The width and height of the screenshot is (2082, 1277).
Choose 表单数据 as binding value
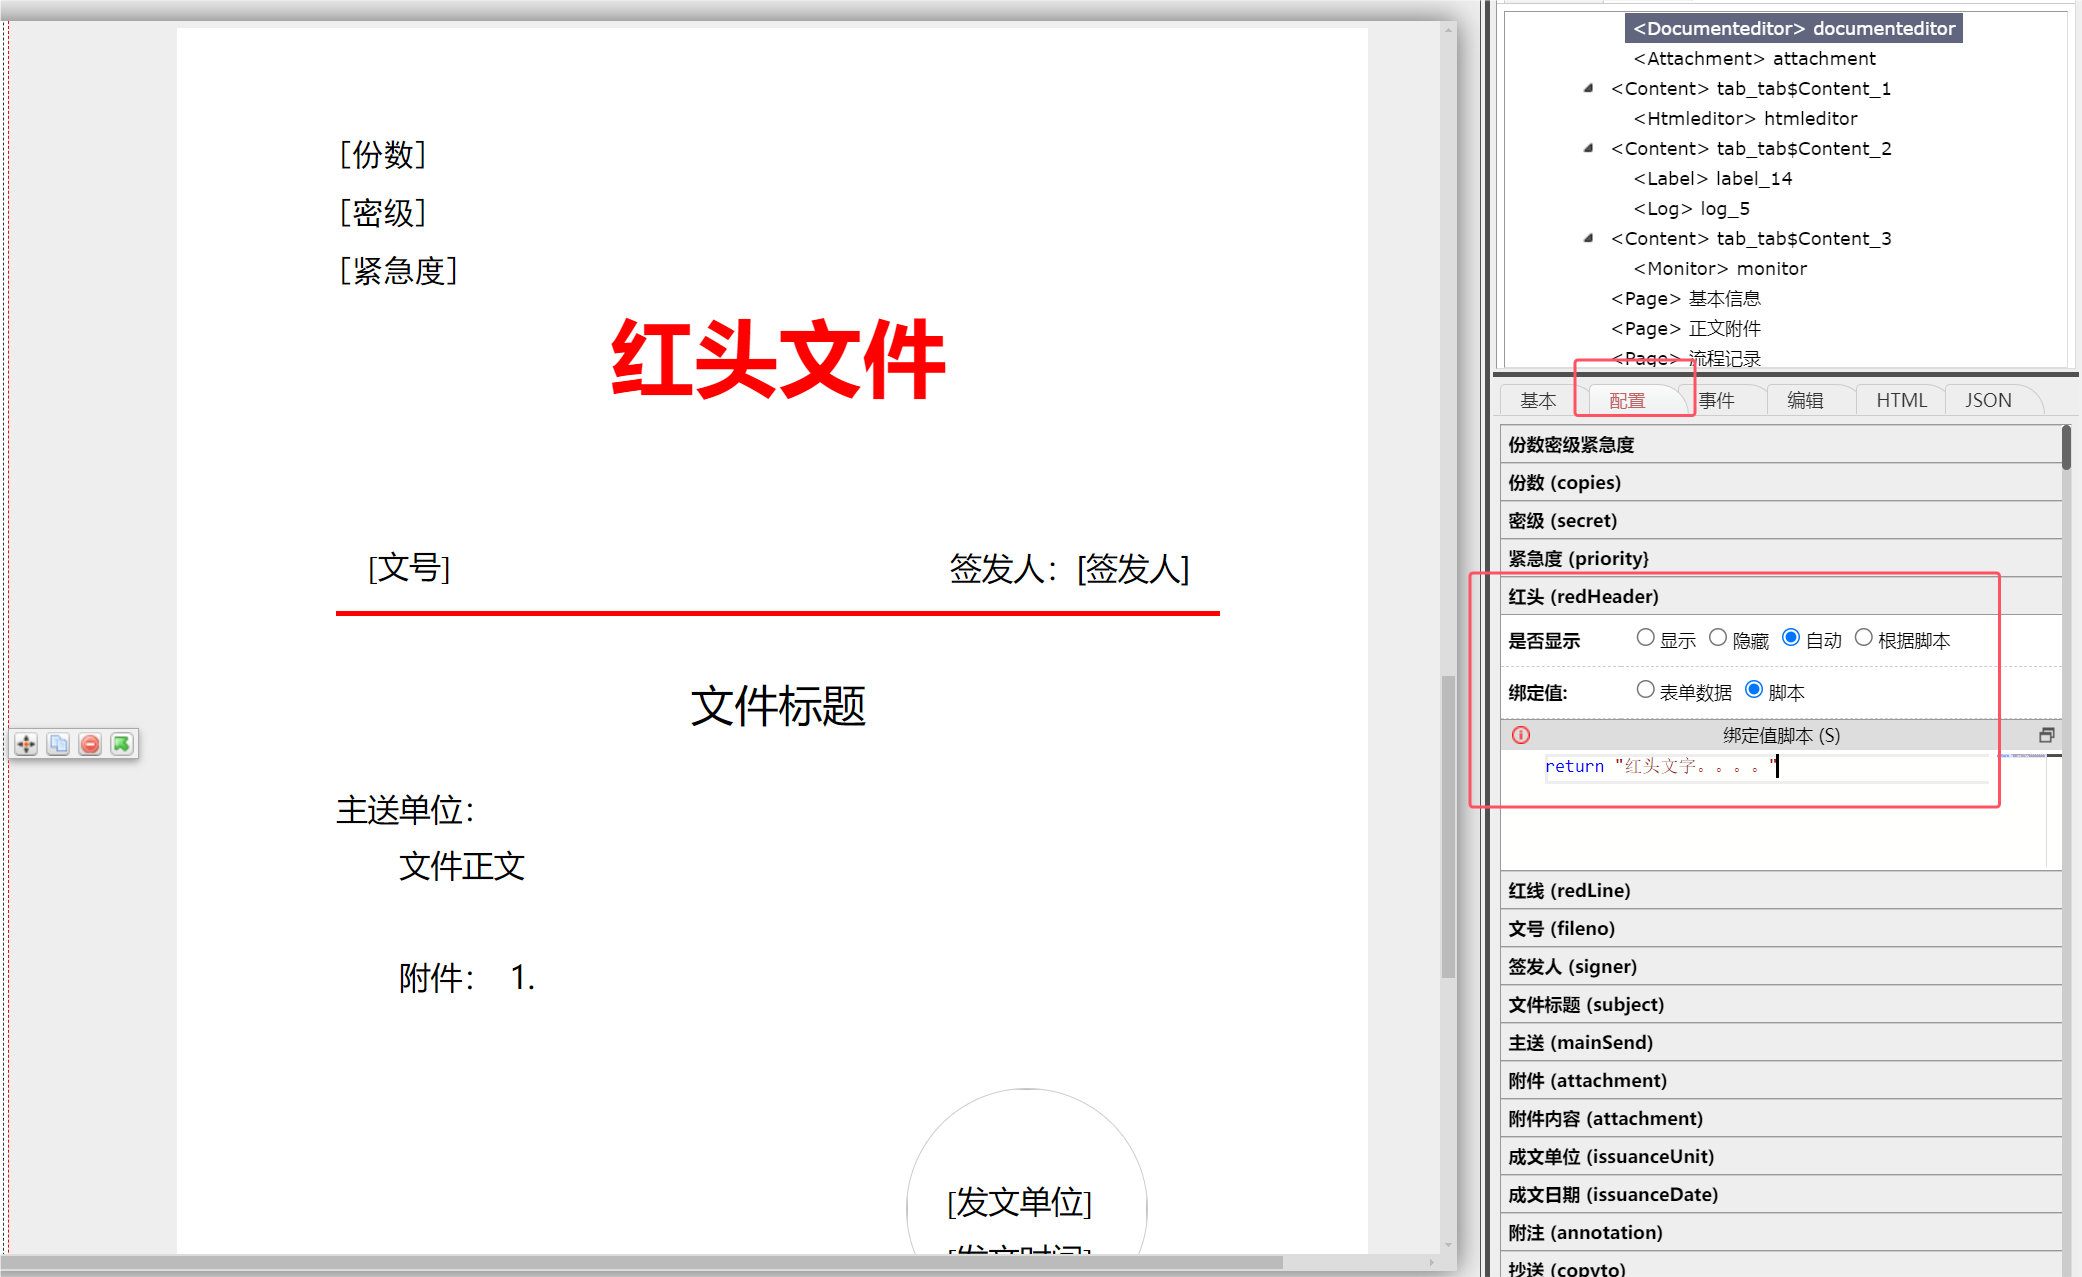point(1645,690)
